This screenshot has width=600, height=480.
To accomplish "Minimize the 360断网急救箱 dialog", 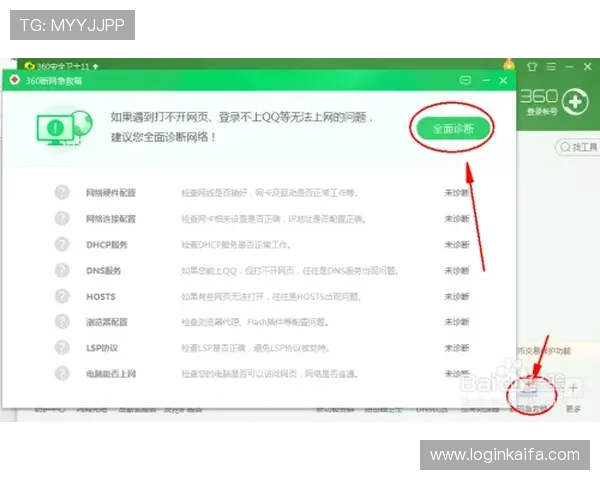I will [486, 80].
